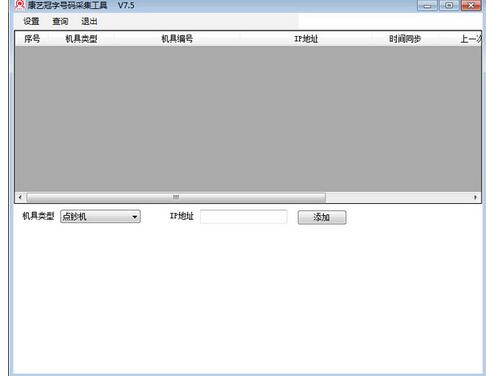This screenshot has width=486, height=376.
Task: Click the horizontal scrollbar thumb
Action: 176,197
